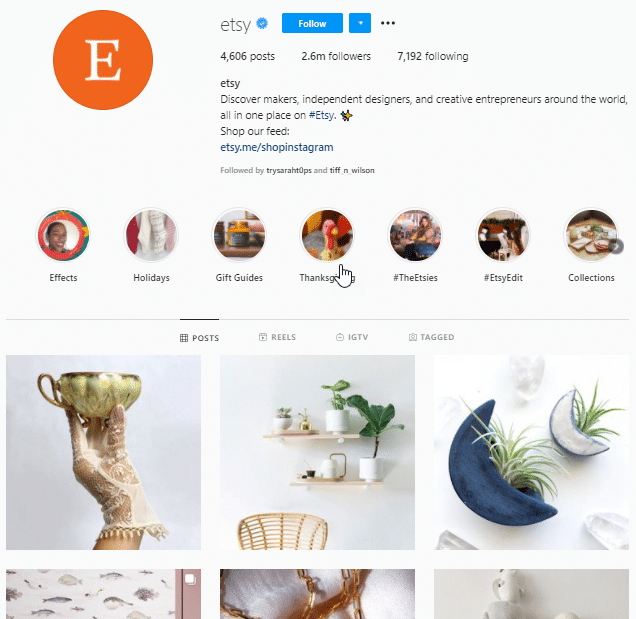Open the three-dots options menu

(388, 23)
